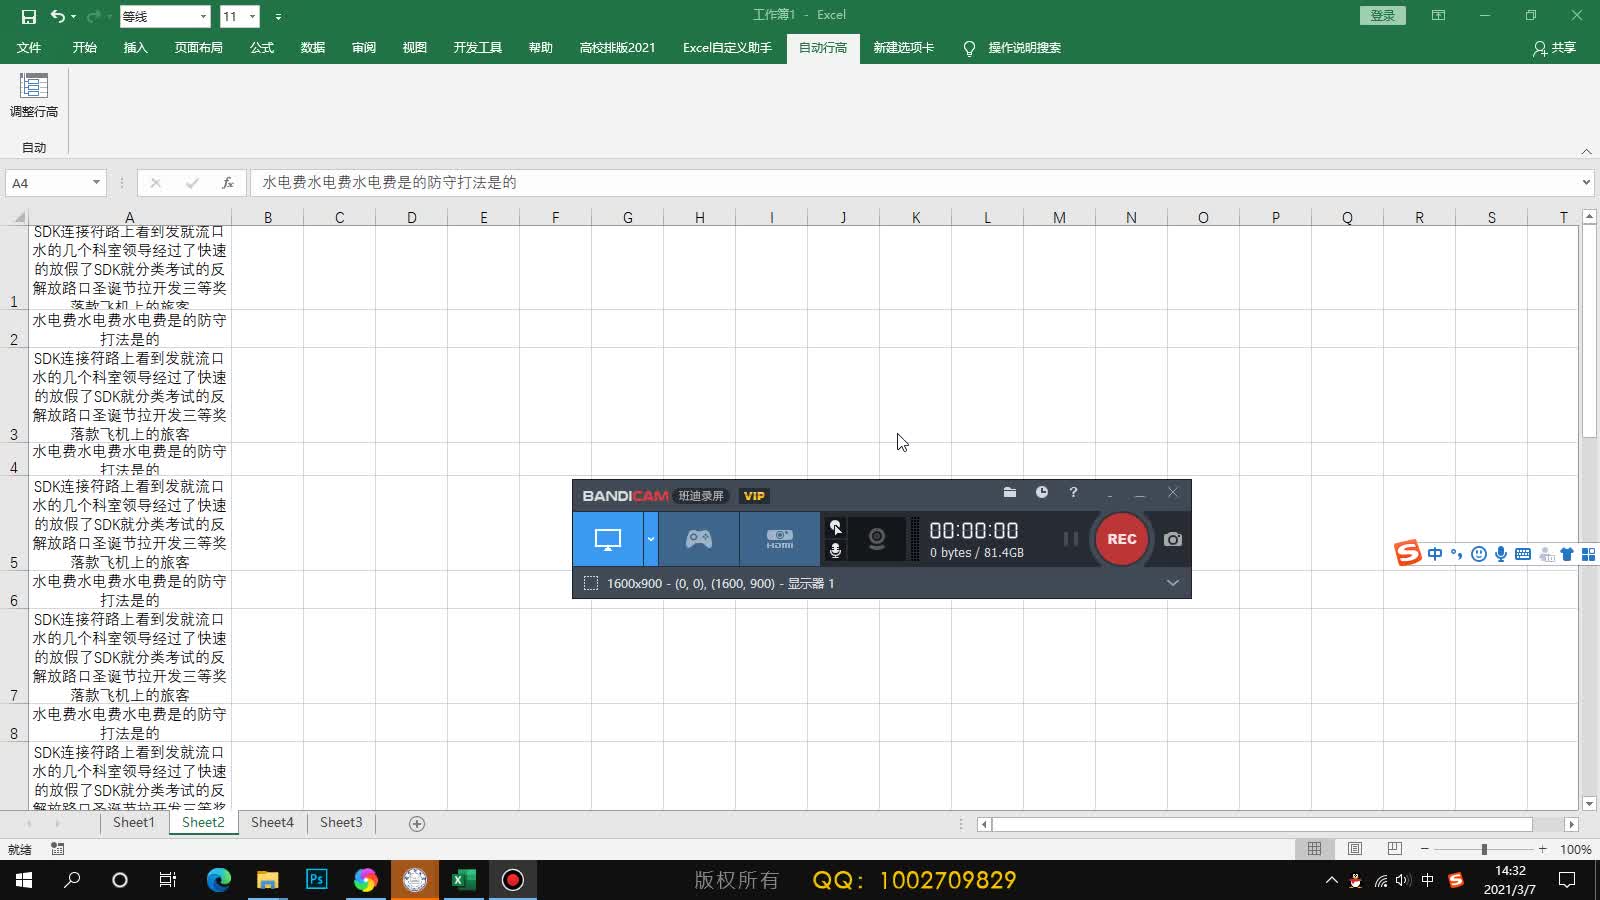
Task: Zoom in with the plus button
Action: tap(1543, 849)
